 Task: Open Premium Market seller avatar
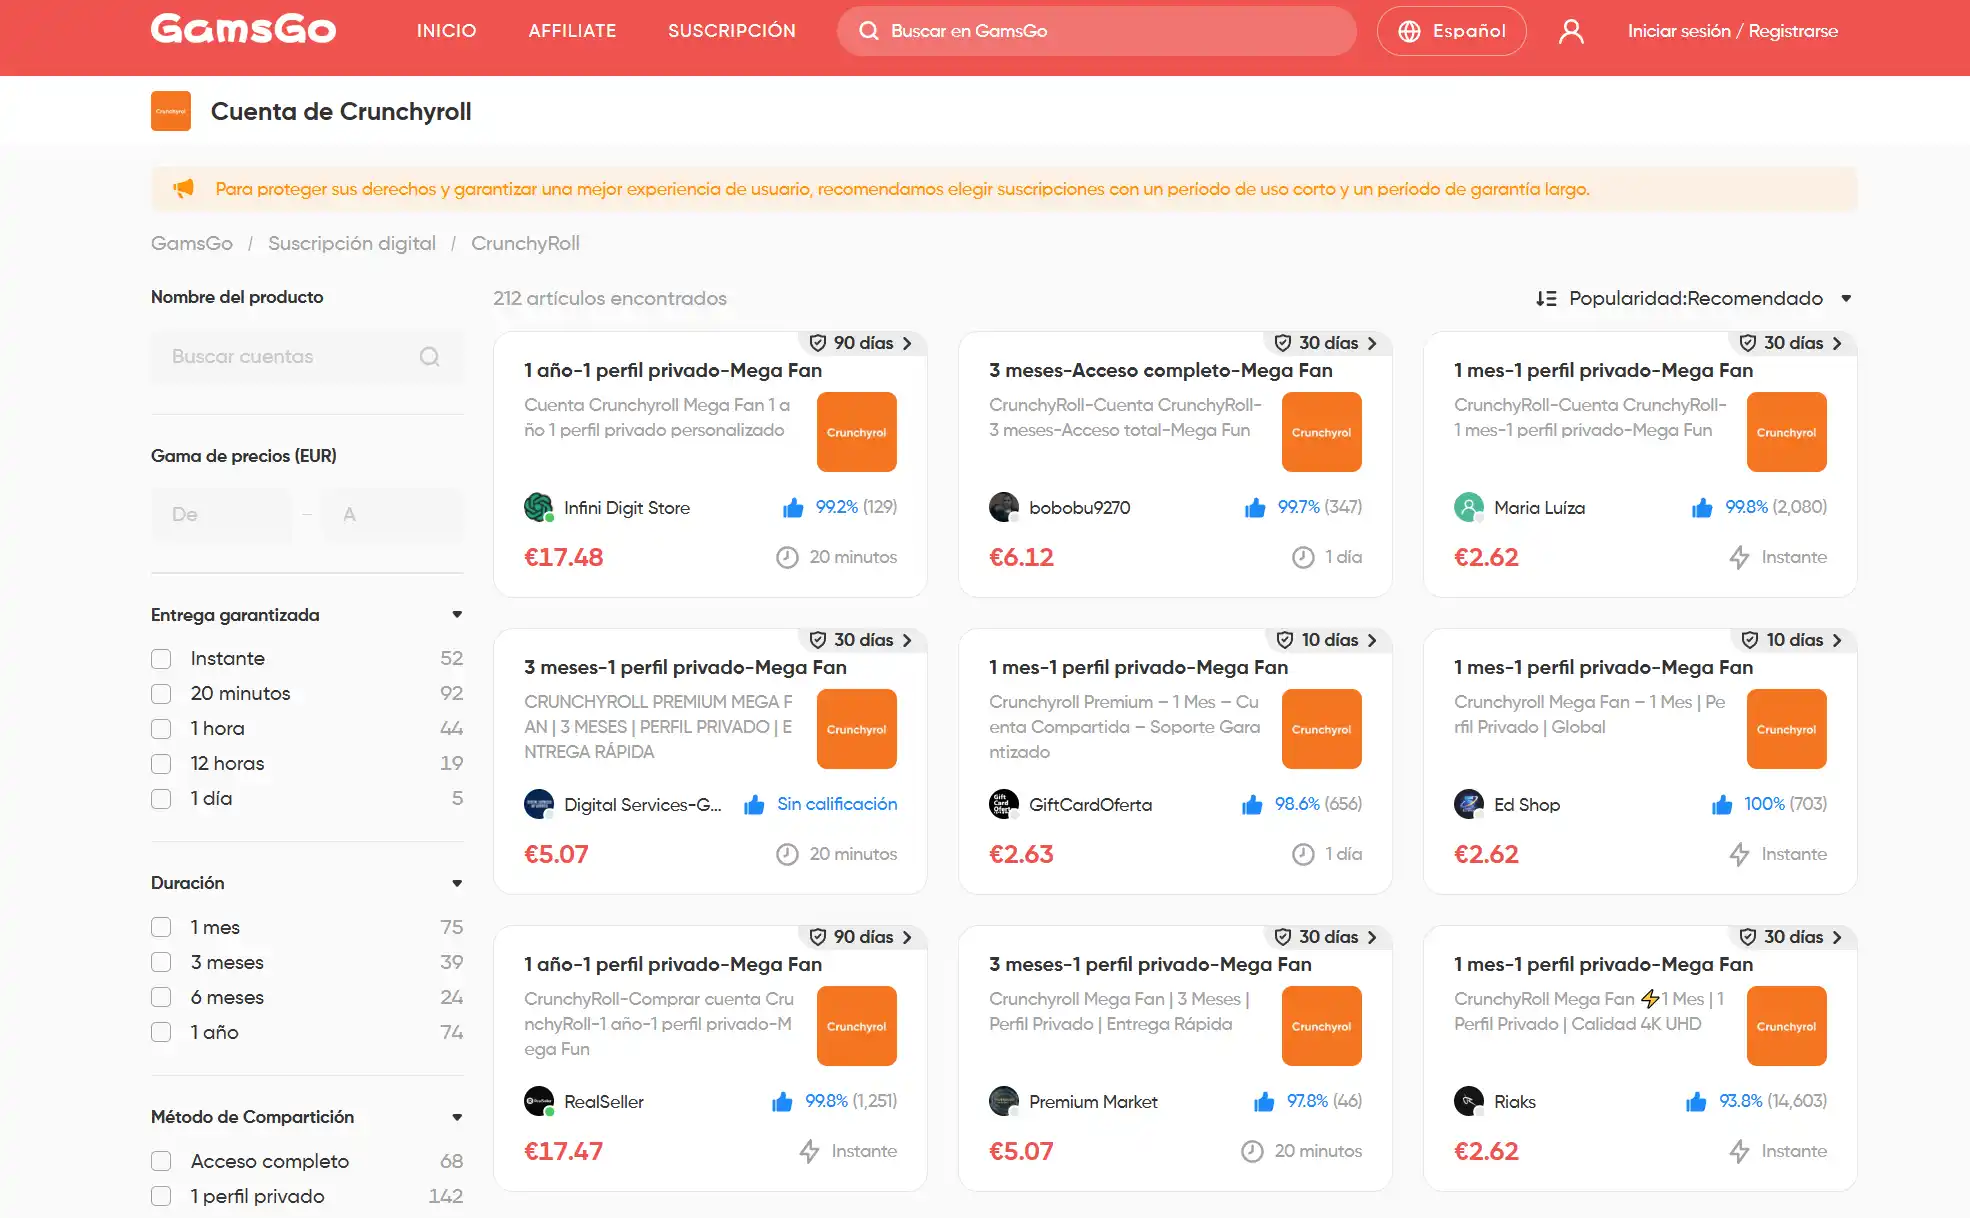(x=1004, y=1101)
